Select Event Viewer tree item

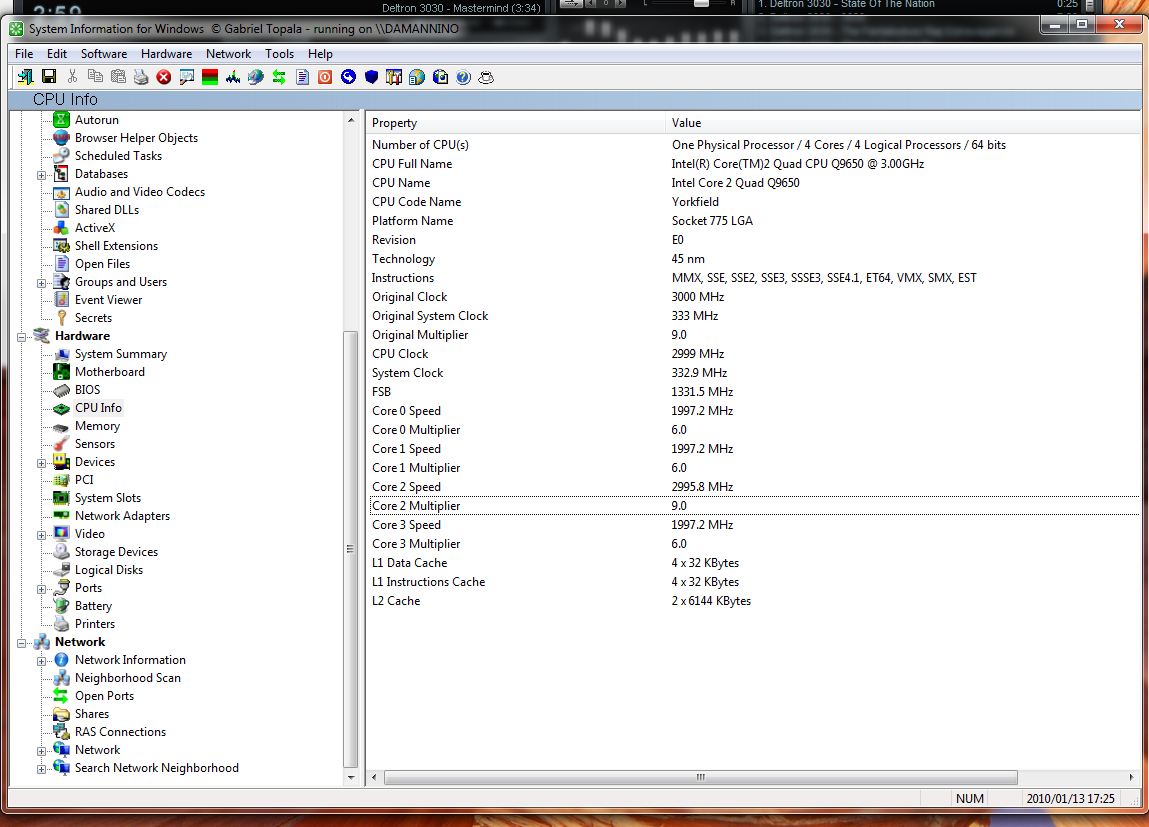pos(108,300)
